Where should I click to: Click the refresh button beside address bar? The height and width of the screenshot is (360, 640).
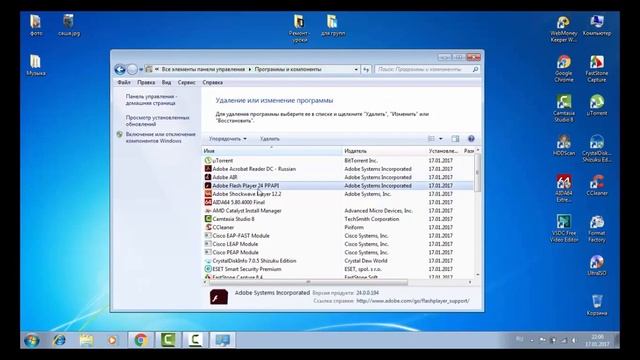click(366, 69)
